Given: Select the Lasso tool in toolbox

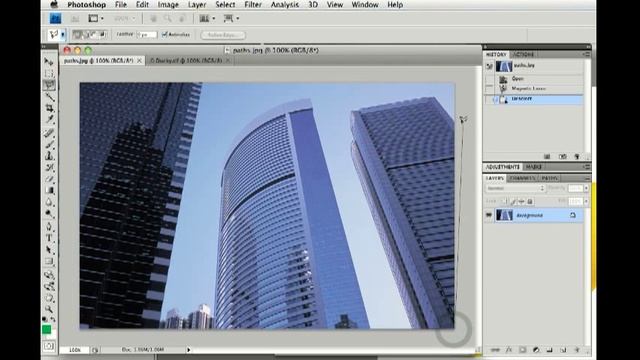Looking at the screenshot, I should coord(49,85).
